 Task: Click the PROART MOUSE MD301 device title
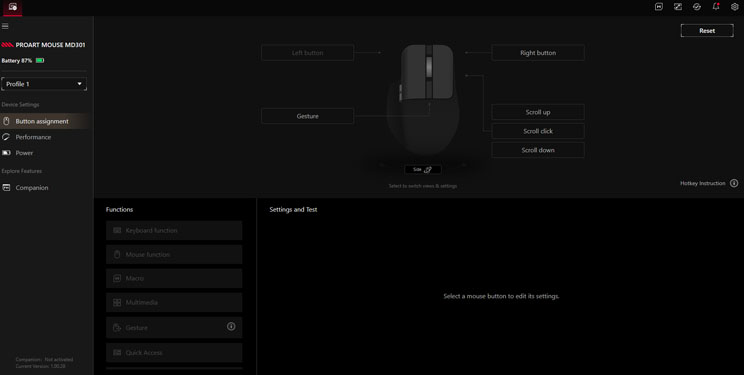50,45
